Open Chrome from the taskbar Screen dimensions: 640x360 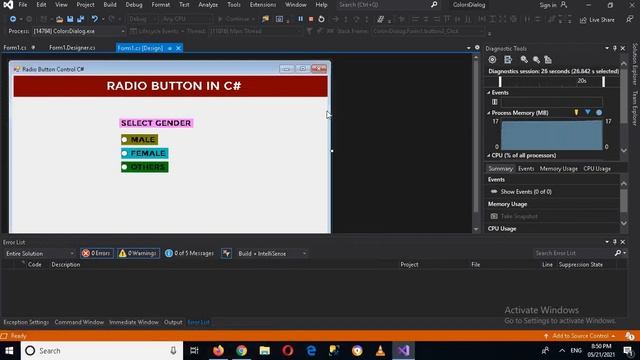coord(242,351)
